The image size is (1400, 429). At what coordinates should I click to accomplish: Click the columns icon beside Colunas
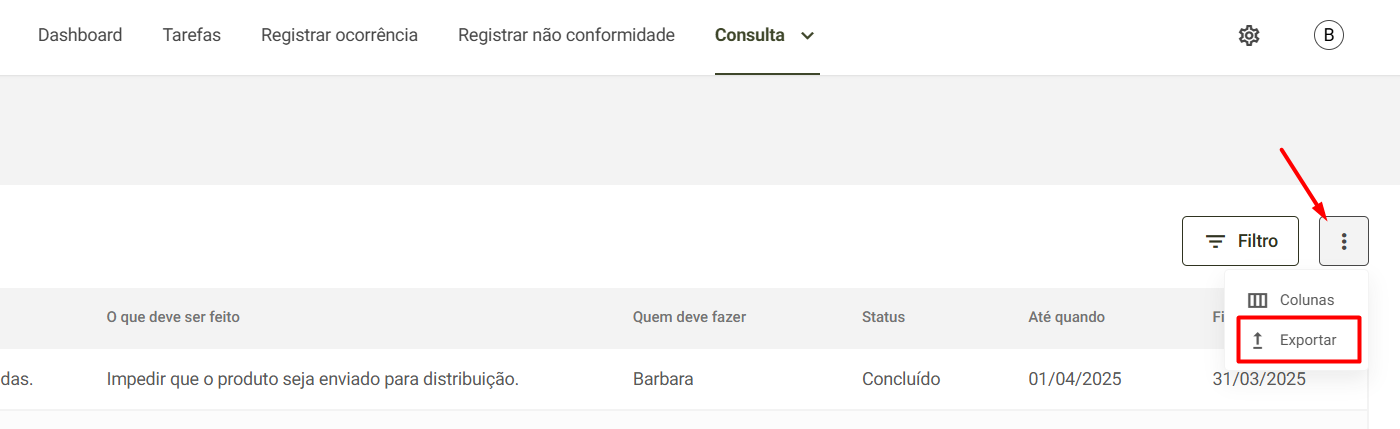tap(1258, 300)
